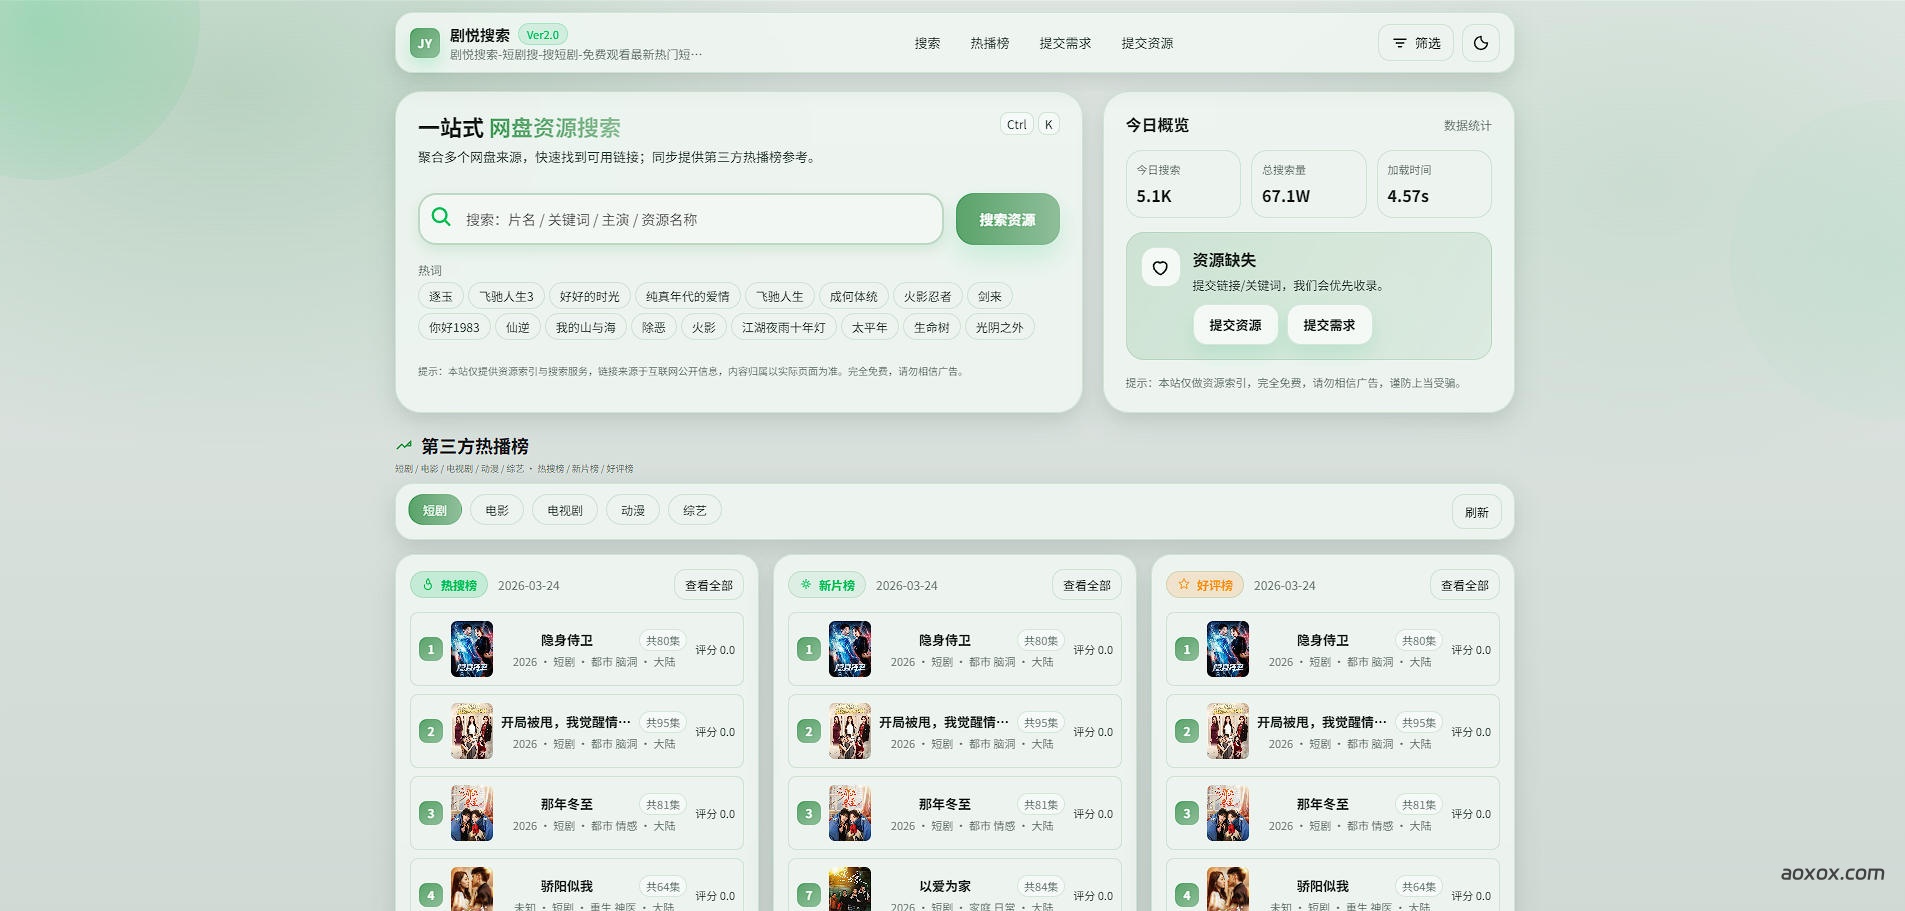Open 热播榜 in the top navigation
Screen dimensions: 1905x911
coord(989,43)
